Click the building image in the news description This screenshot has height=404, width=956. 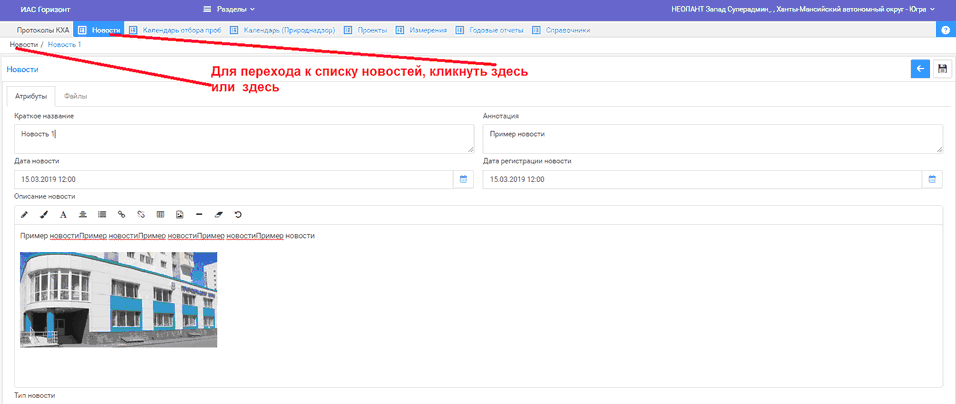118,300
